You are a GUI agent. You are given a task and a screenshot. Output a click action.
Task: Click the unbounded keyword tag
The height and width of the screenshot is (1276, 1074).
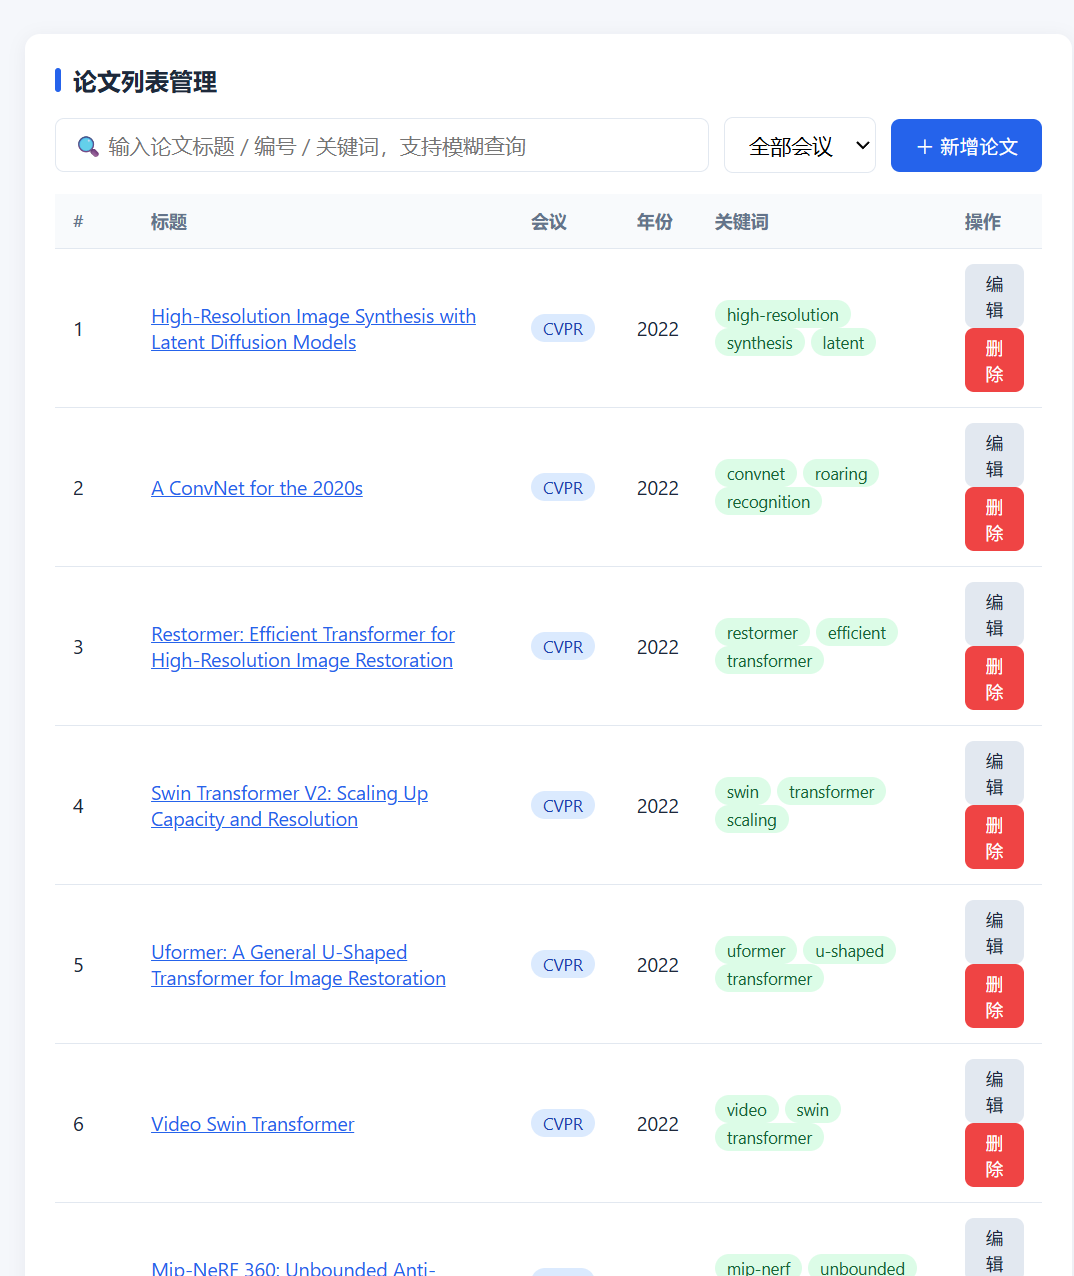[x=862, y=1267]
